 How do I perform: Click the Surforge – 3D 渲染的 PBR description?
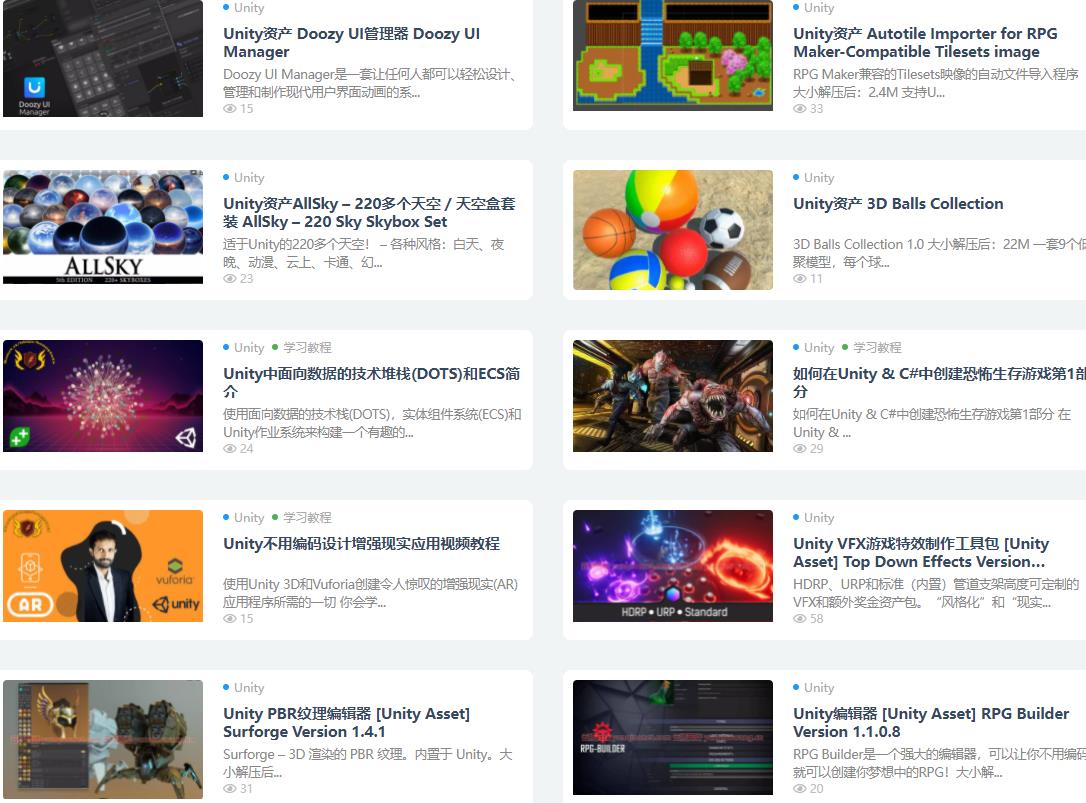click(x=368, y=763)
